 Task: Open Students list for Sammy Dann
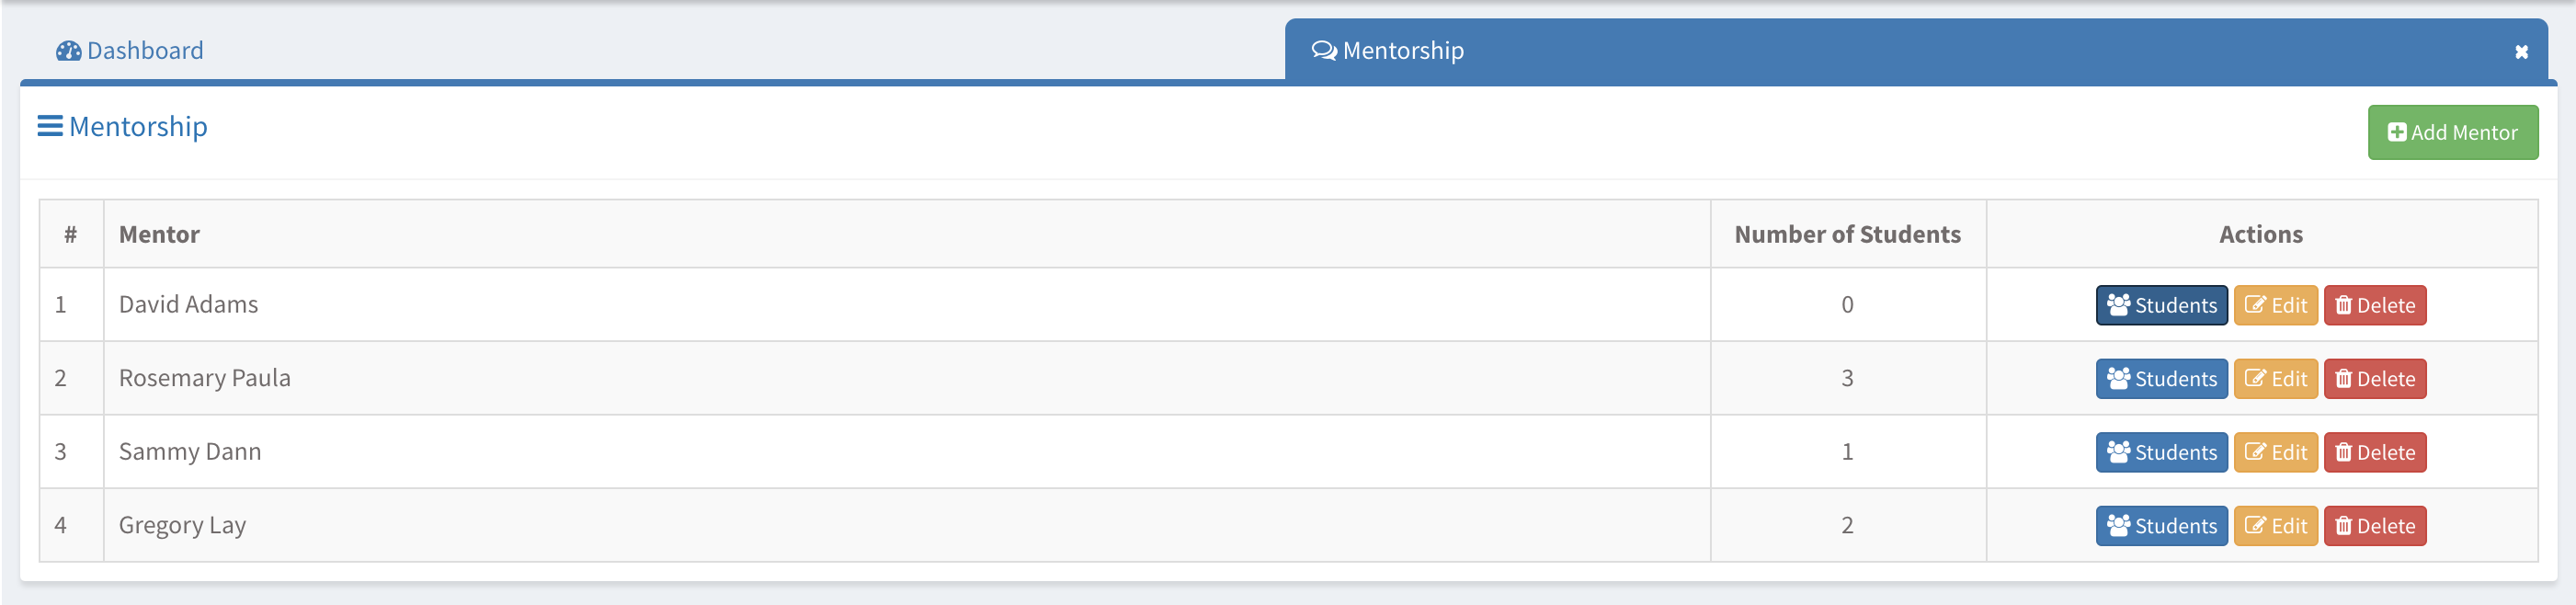[x=2161, y=453]
